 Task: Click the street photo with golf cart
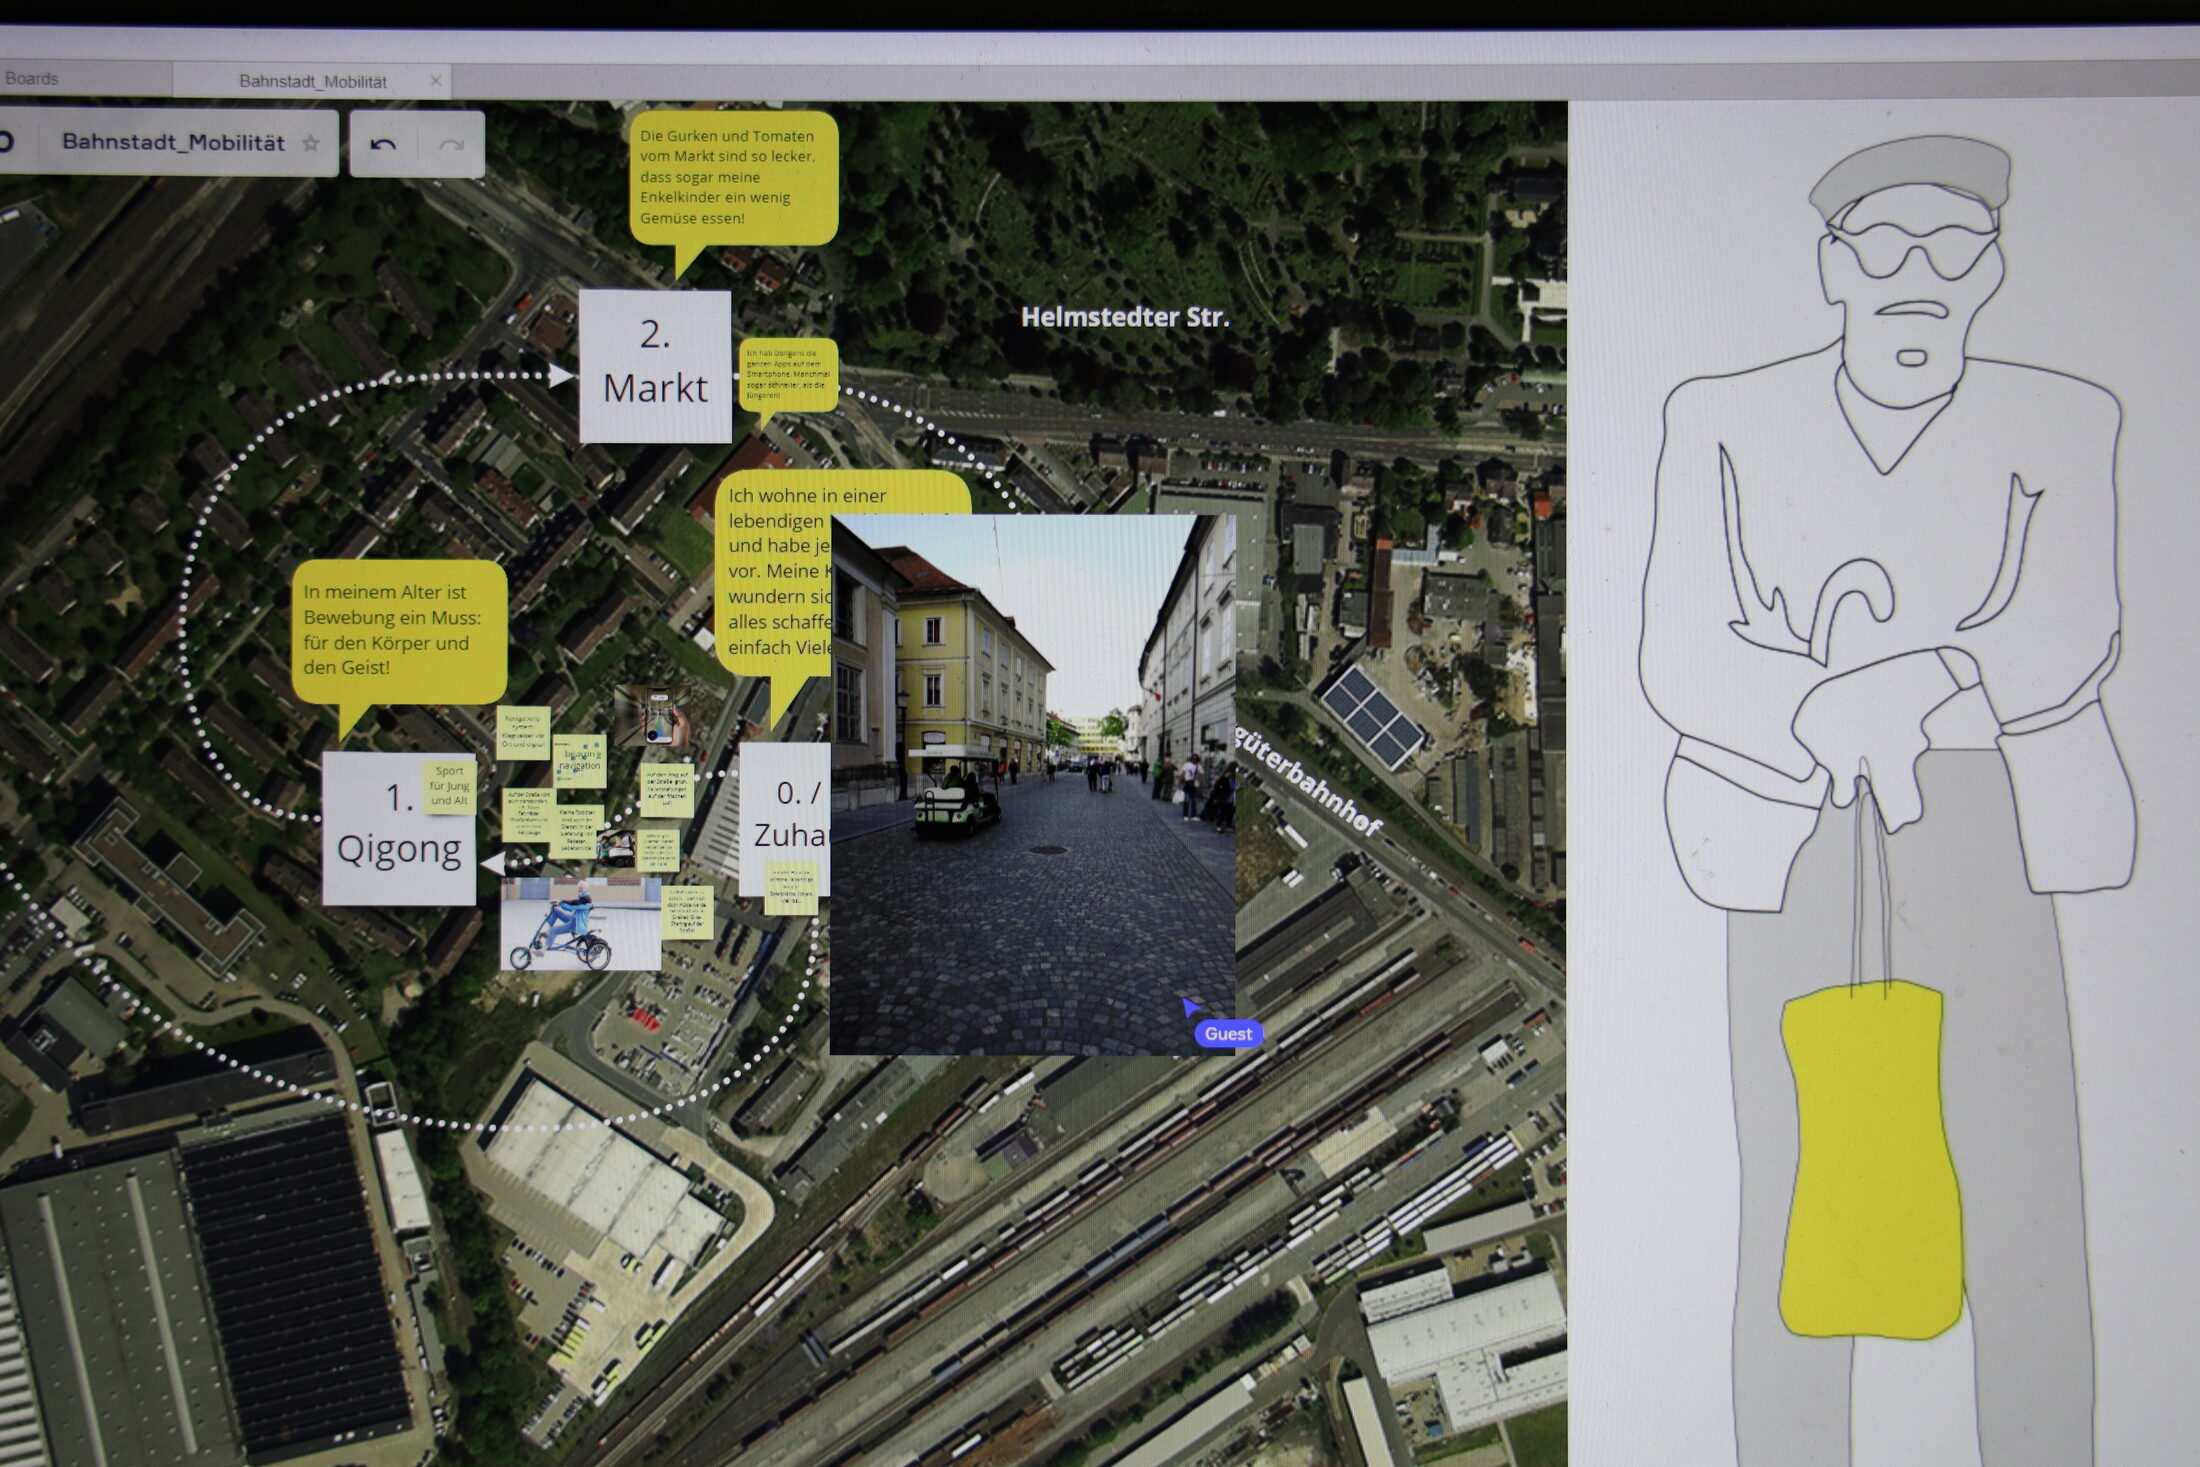[x=1032, y=784]
